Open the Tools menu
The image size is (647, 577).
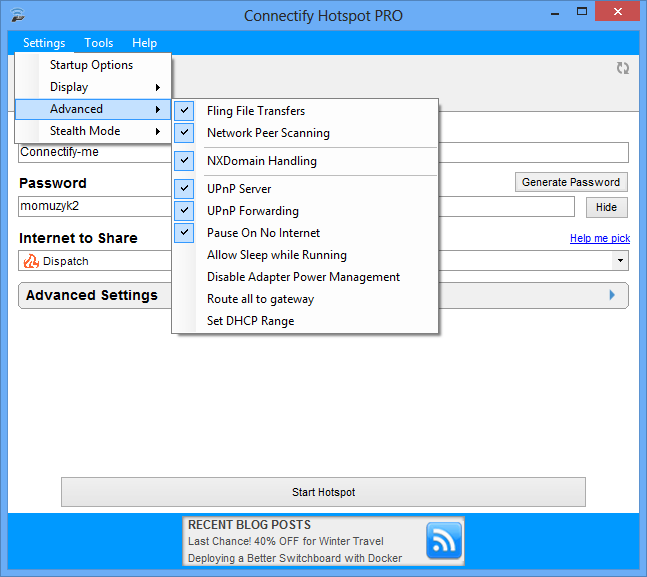[99, 43]
